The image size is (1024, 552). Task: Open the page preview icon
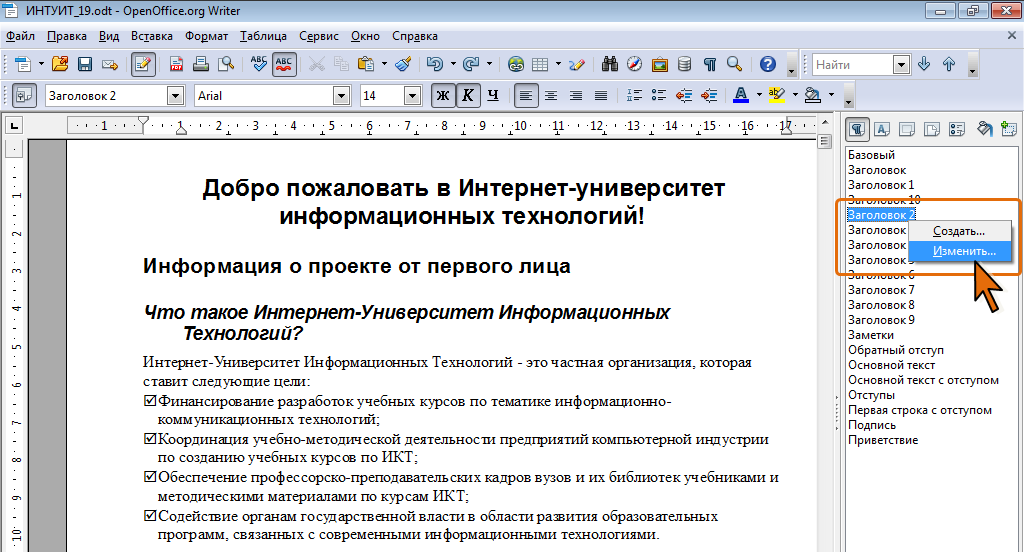pos(226,64)
